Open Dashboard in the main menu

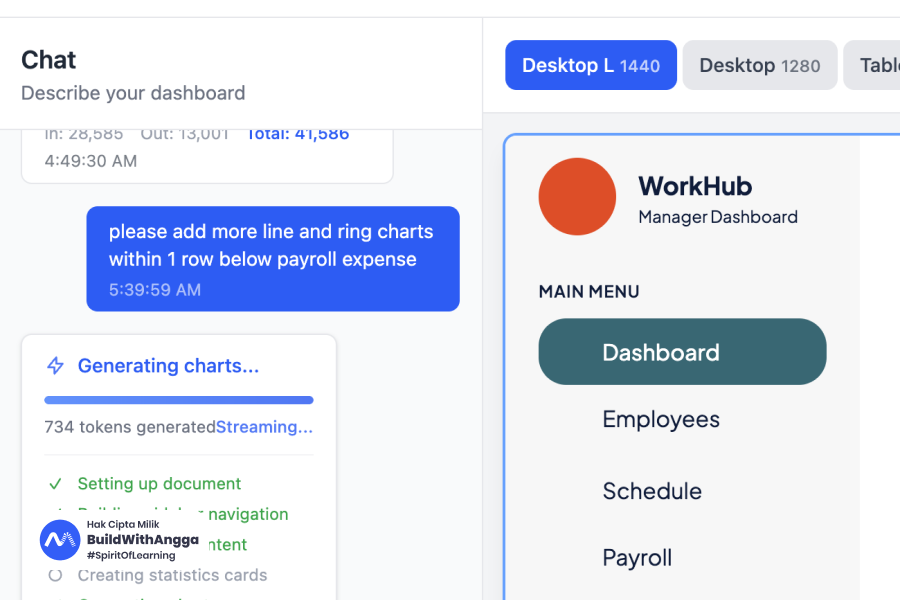coord(682,352)
